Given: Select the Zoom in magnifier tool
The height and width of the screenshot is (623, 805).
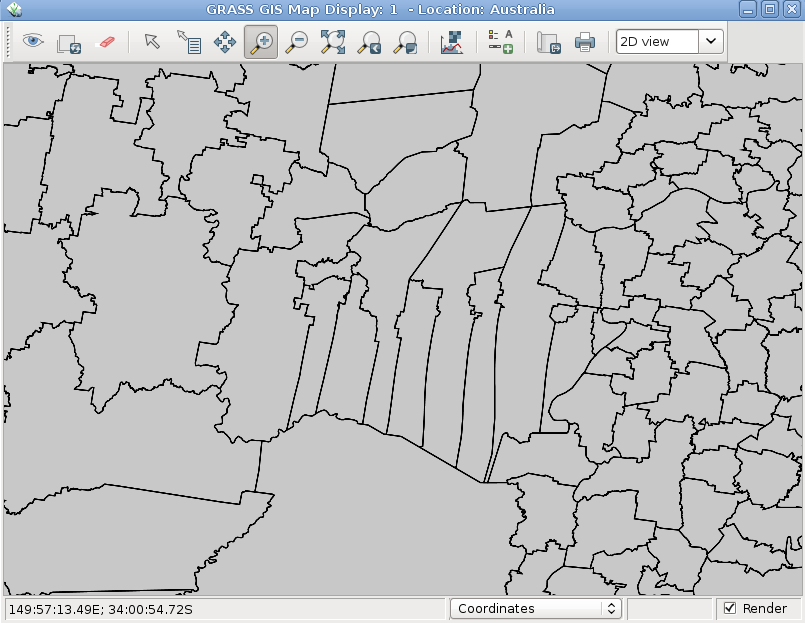Looking at the screenshot, I should [261, 42].
